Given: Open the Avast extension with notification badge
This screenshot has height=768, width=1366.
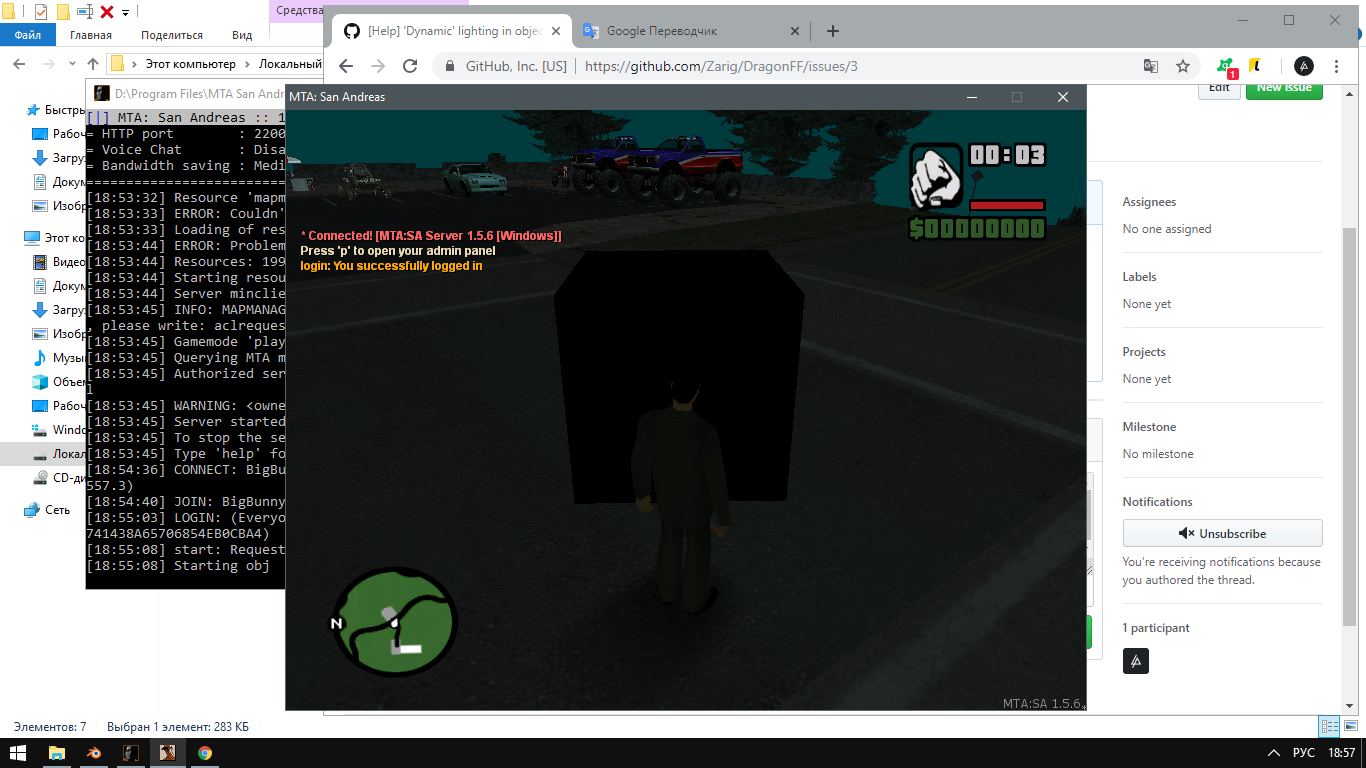Looking at the screenshot, I should [1224, 66].
